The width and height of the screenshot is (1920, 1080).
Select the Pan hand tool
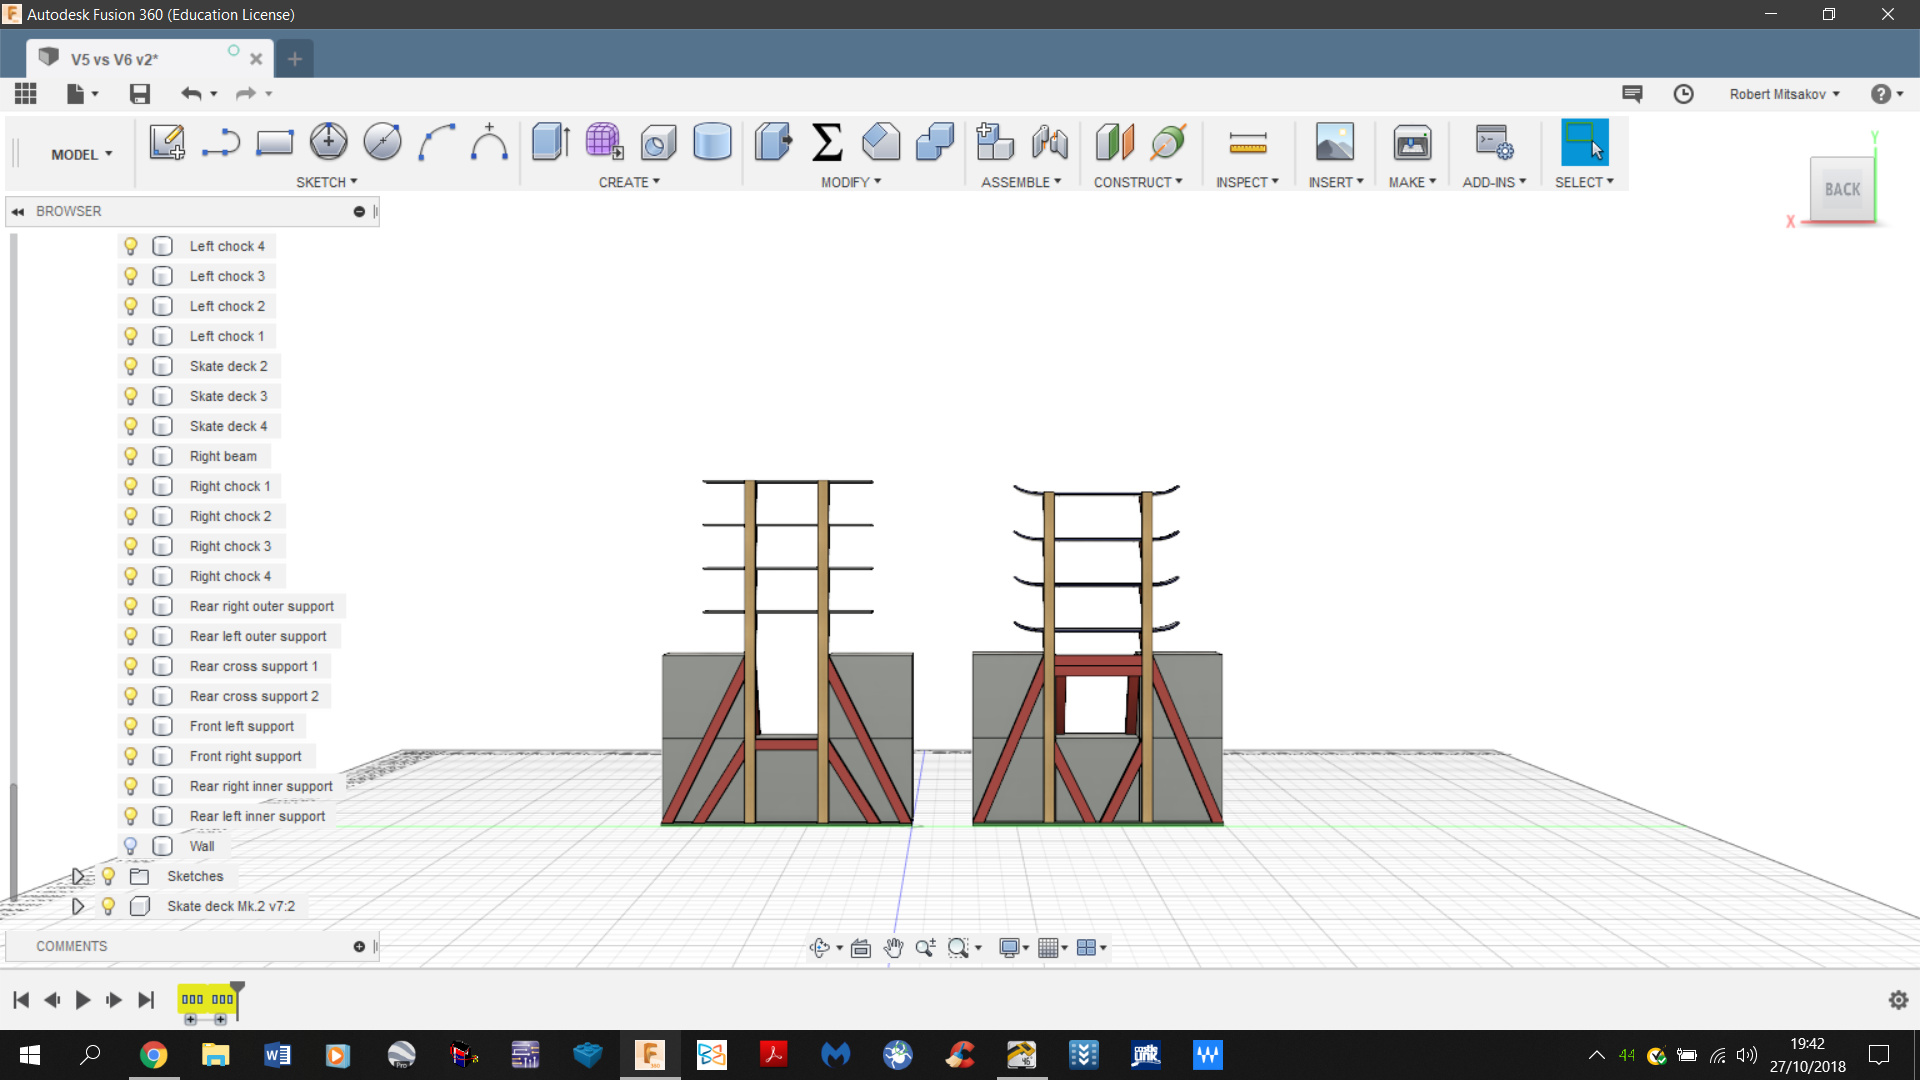click(x=893, y=948)
